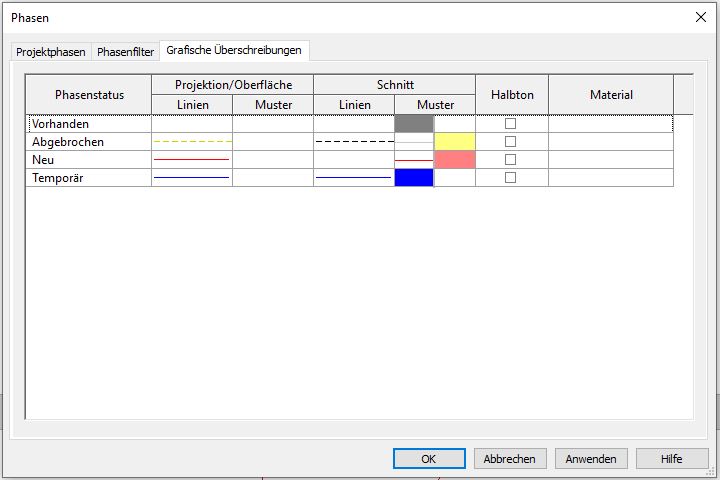Select the Grafische Überschreibungen tab
720x480 pixels.
coord(233,50)
